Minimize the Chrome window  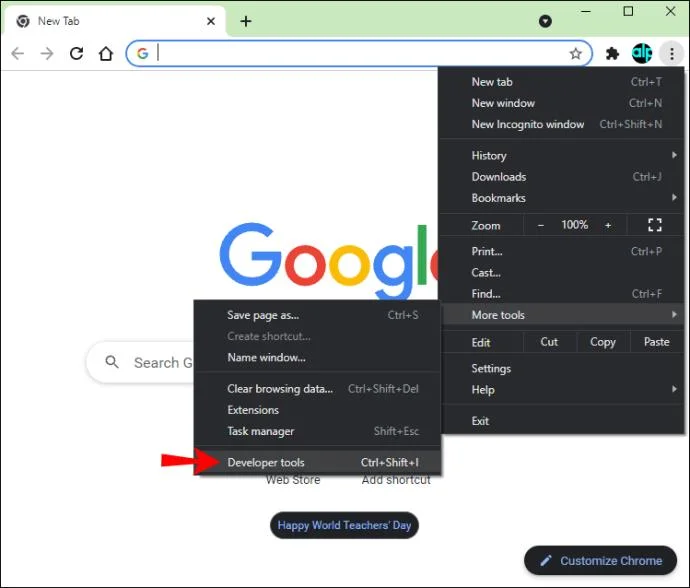pos(586,11)
